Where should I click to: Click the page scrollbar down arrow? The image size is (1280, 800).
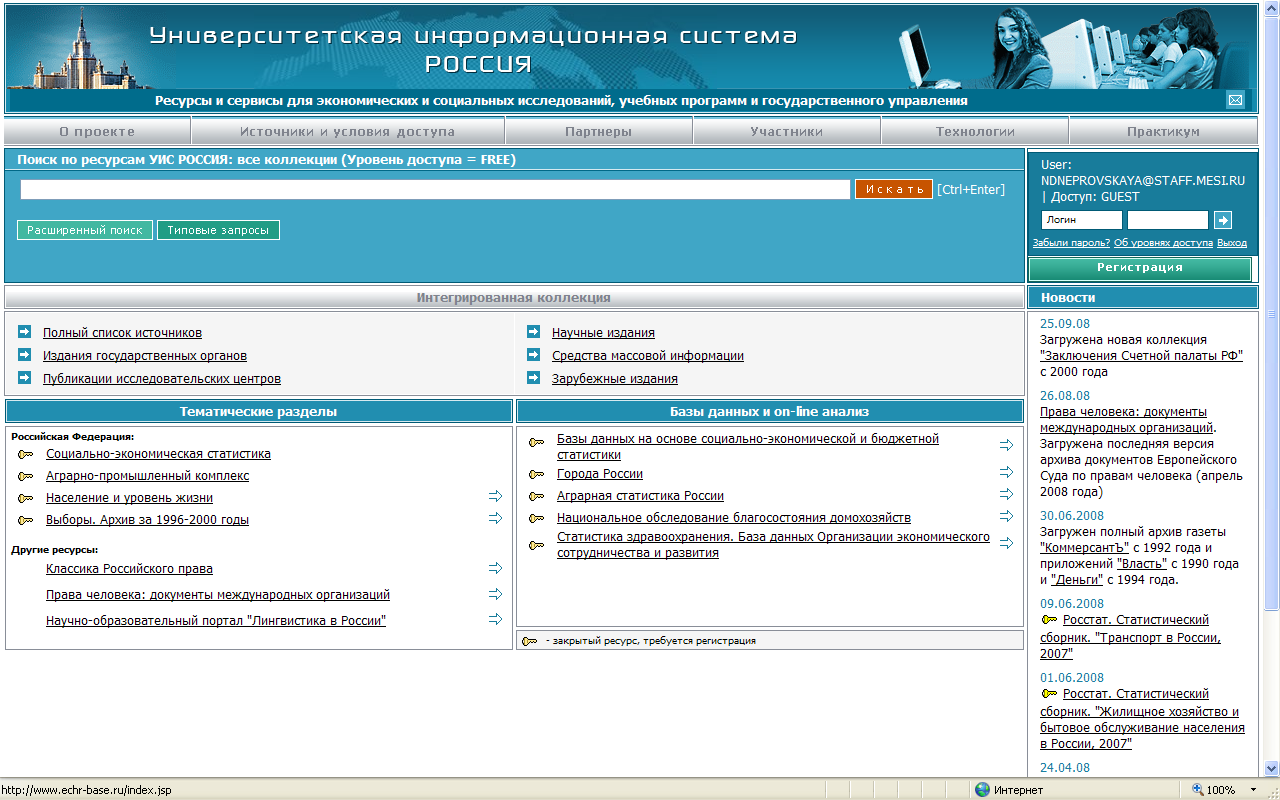1272,768
